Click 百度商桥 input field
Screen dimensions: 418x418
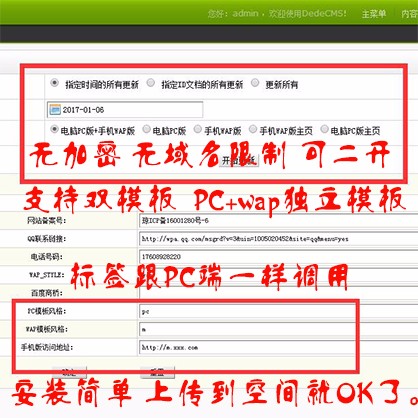point(278,293)
